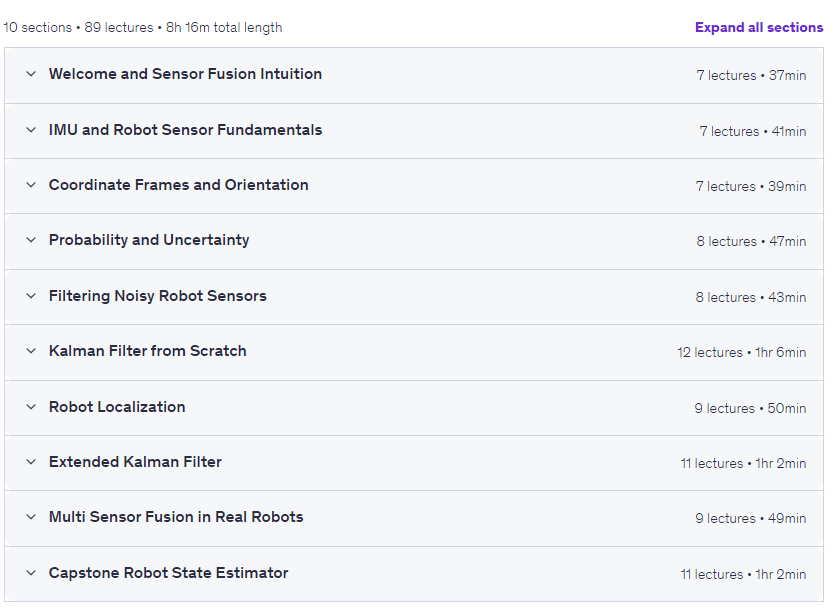The height and width of the screenshot is (612, 838).
Task: Open section title IMU and Robot Sensor Fundamentals
Action: pos(185,130)
